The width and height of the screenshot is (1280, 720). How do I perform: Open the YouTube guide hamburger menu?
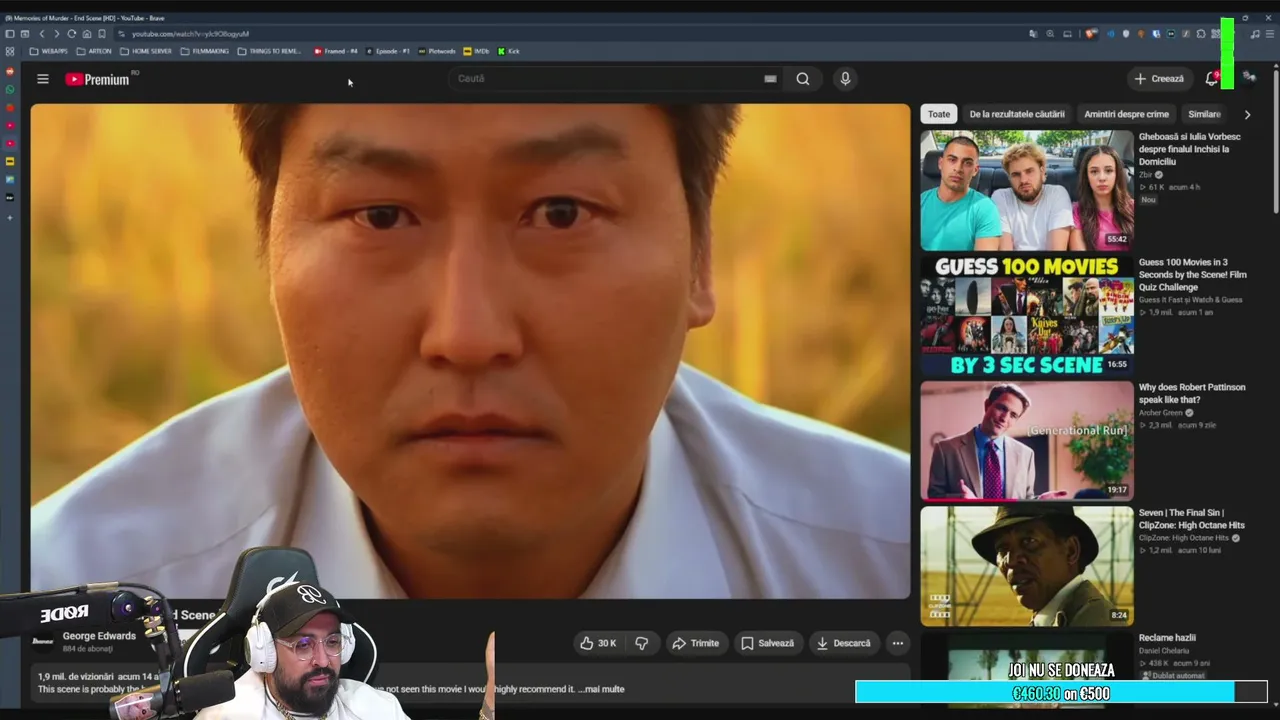pos(43,79)
